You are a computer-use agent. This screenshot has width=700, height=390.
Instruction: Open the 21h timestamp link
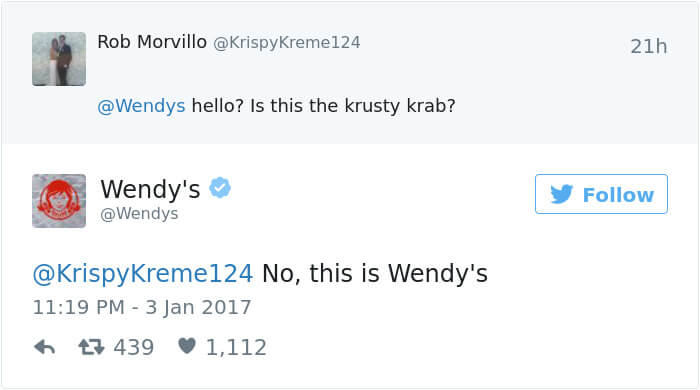pos(649,46)
